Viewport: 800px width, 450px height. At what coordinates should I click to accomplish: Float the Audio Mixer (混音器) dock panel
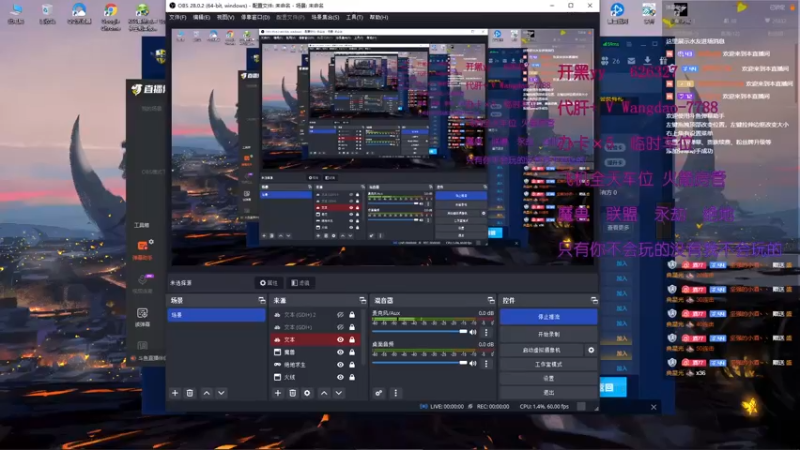click(x=491, y=300)
